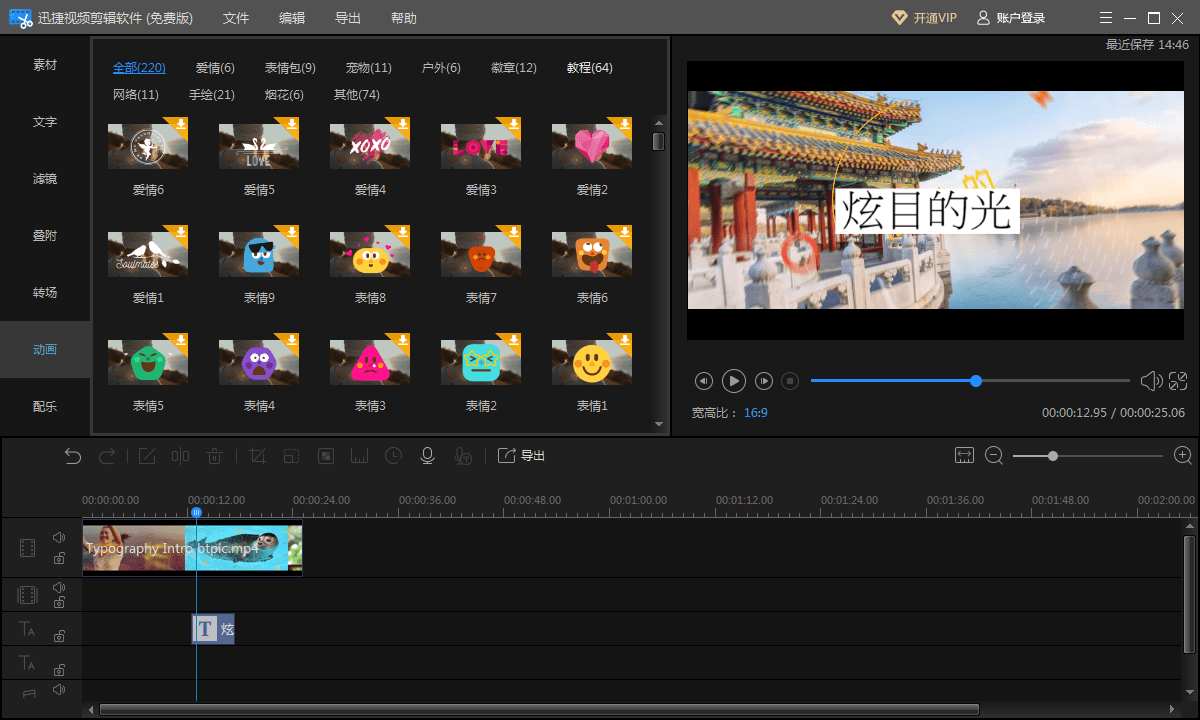Click the 导出 export button in timeline toolbar

pos(522,456)
